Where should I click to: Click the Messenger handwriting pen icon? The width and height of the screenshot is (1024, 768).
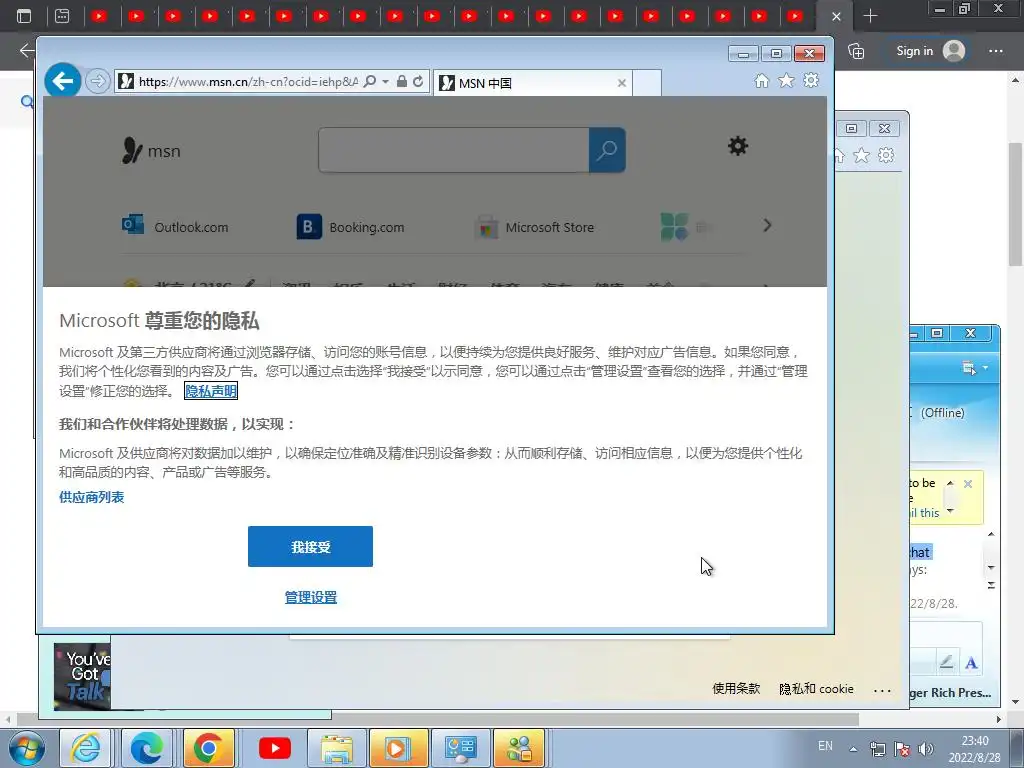point(946,662)
